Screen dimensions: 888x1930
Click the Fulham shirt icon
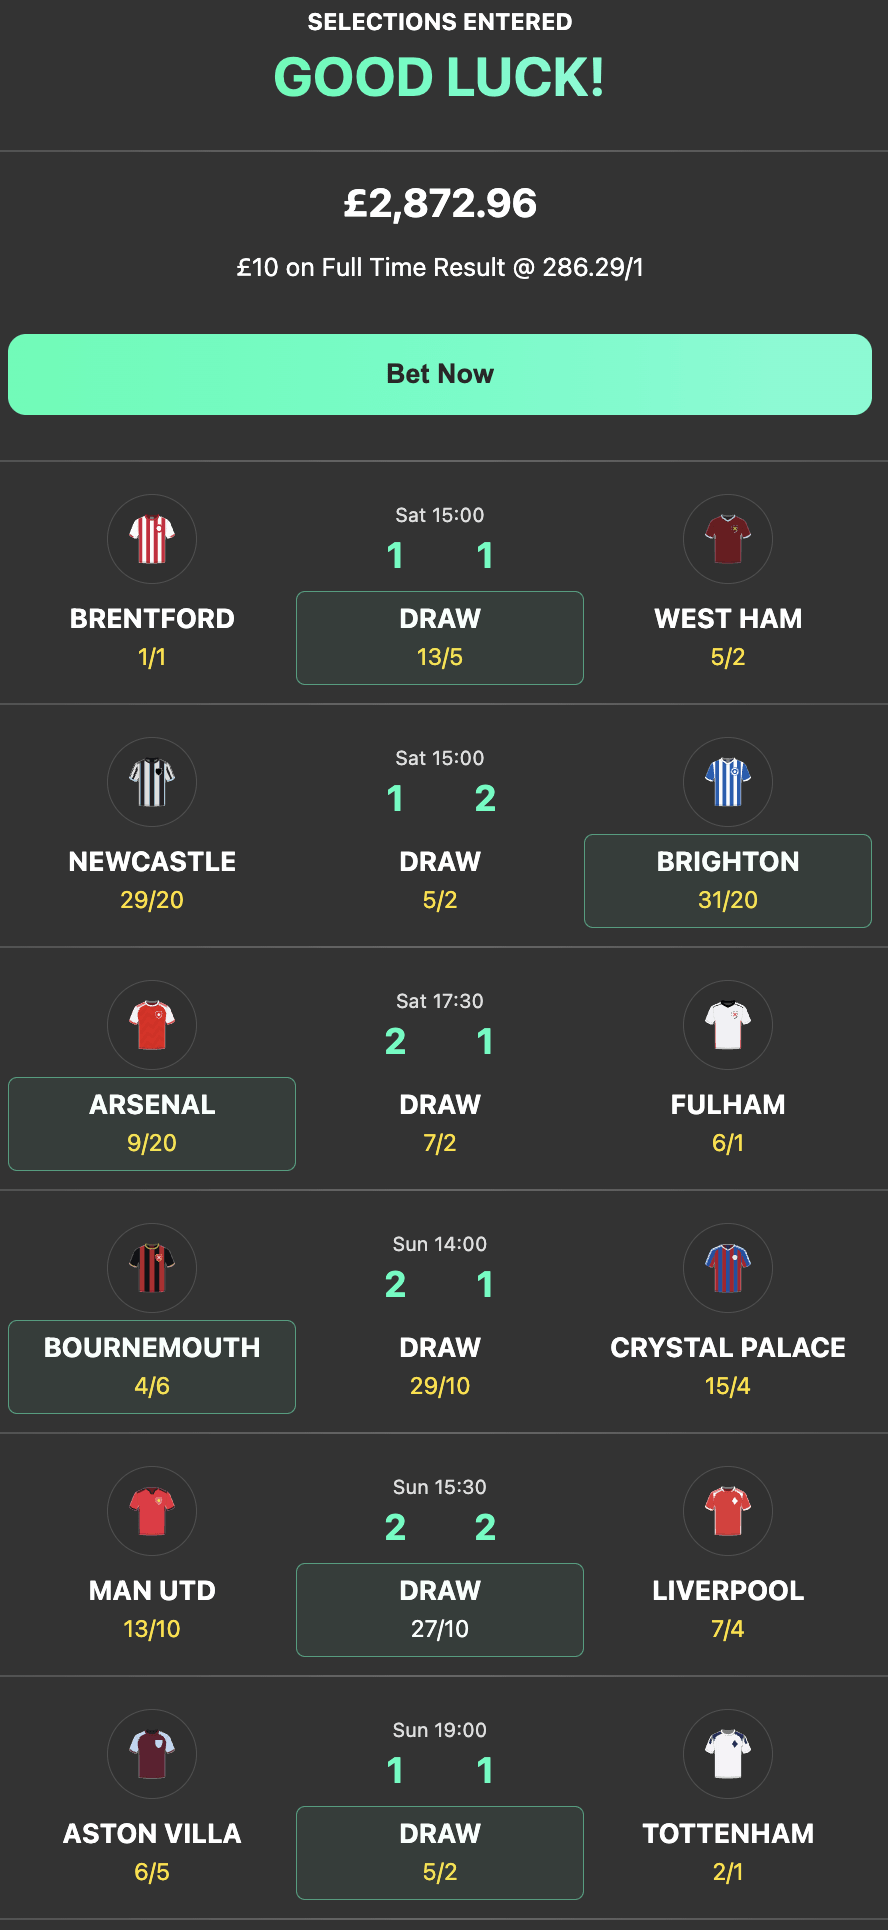coord(727,1025)
